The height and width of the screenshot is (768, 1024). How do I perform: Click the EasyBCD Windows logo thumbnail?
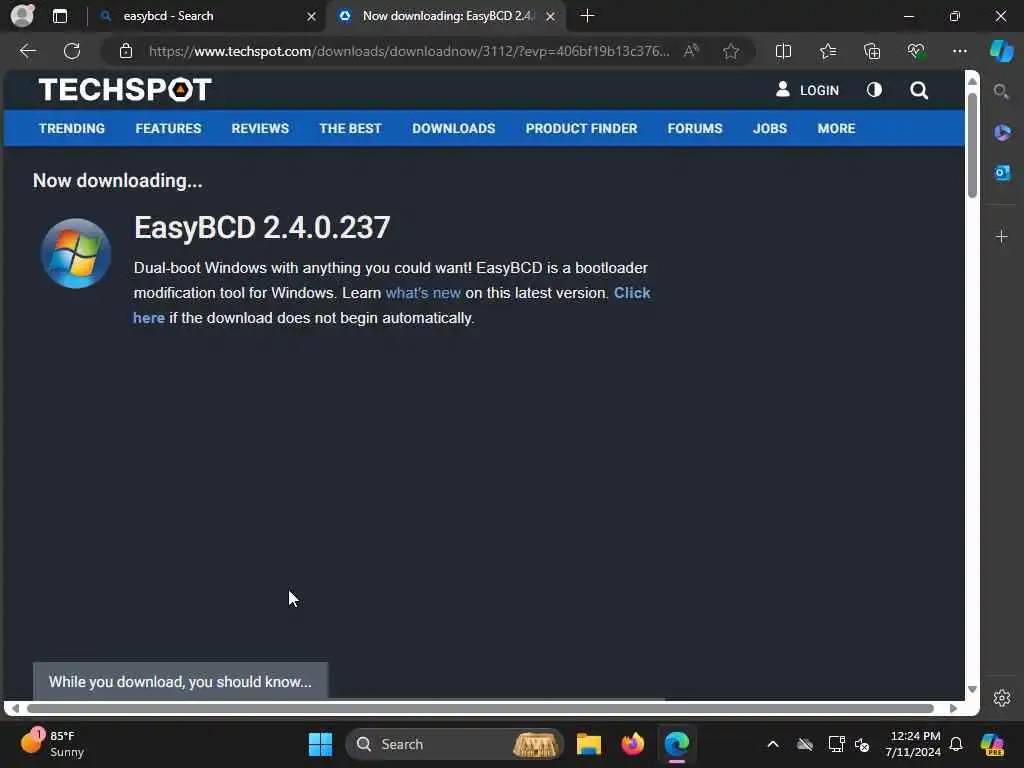(76, 253)
